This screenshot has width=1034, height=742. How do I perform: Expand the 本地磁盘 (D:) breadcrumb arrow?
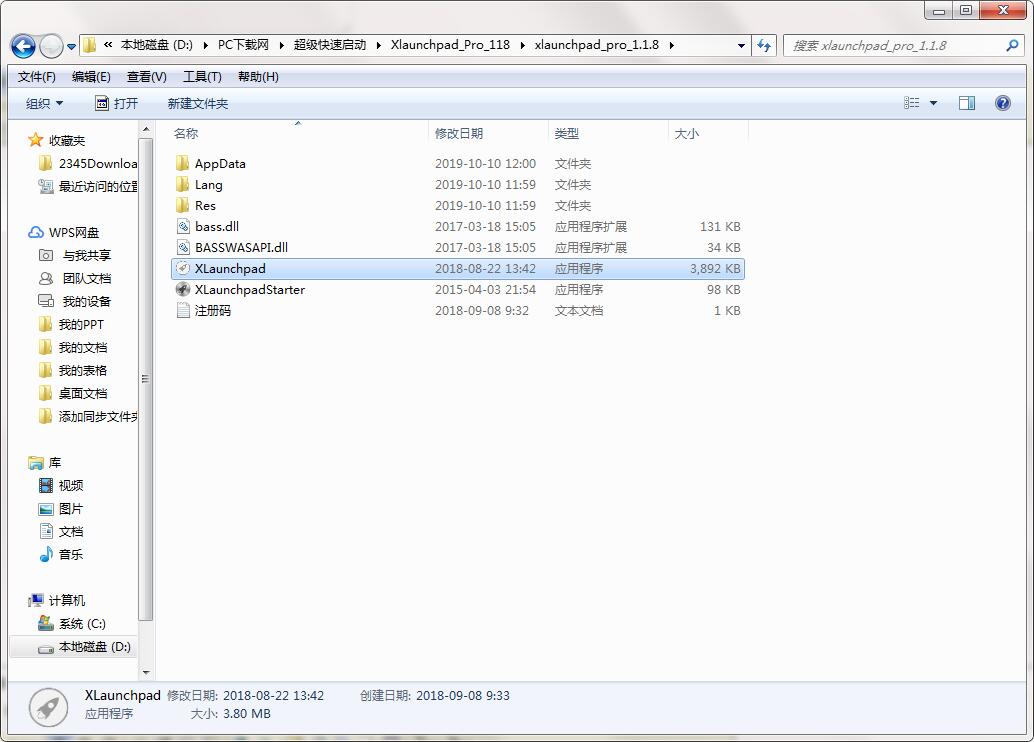[205, 46]
